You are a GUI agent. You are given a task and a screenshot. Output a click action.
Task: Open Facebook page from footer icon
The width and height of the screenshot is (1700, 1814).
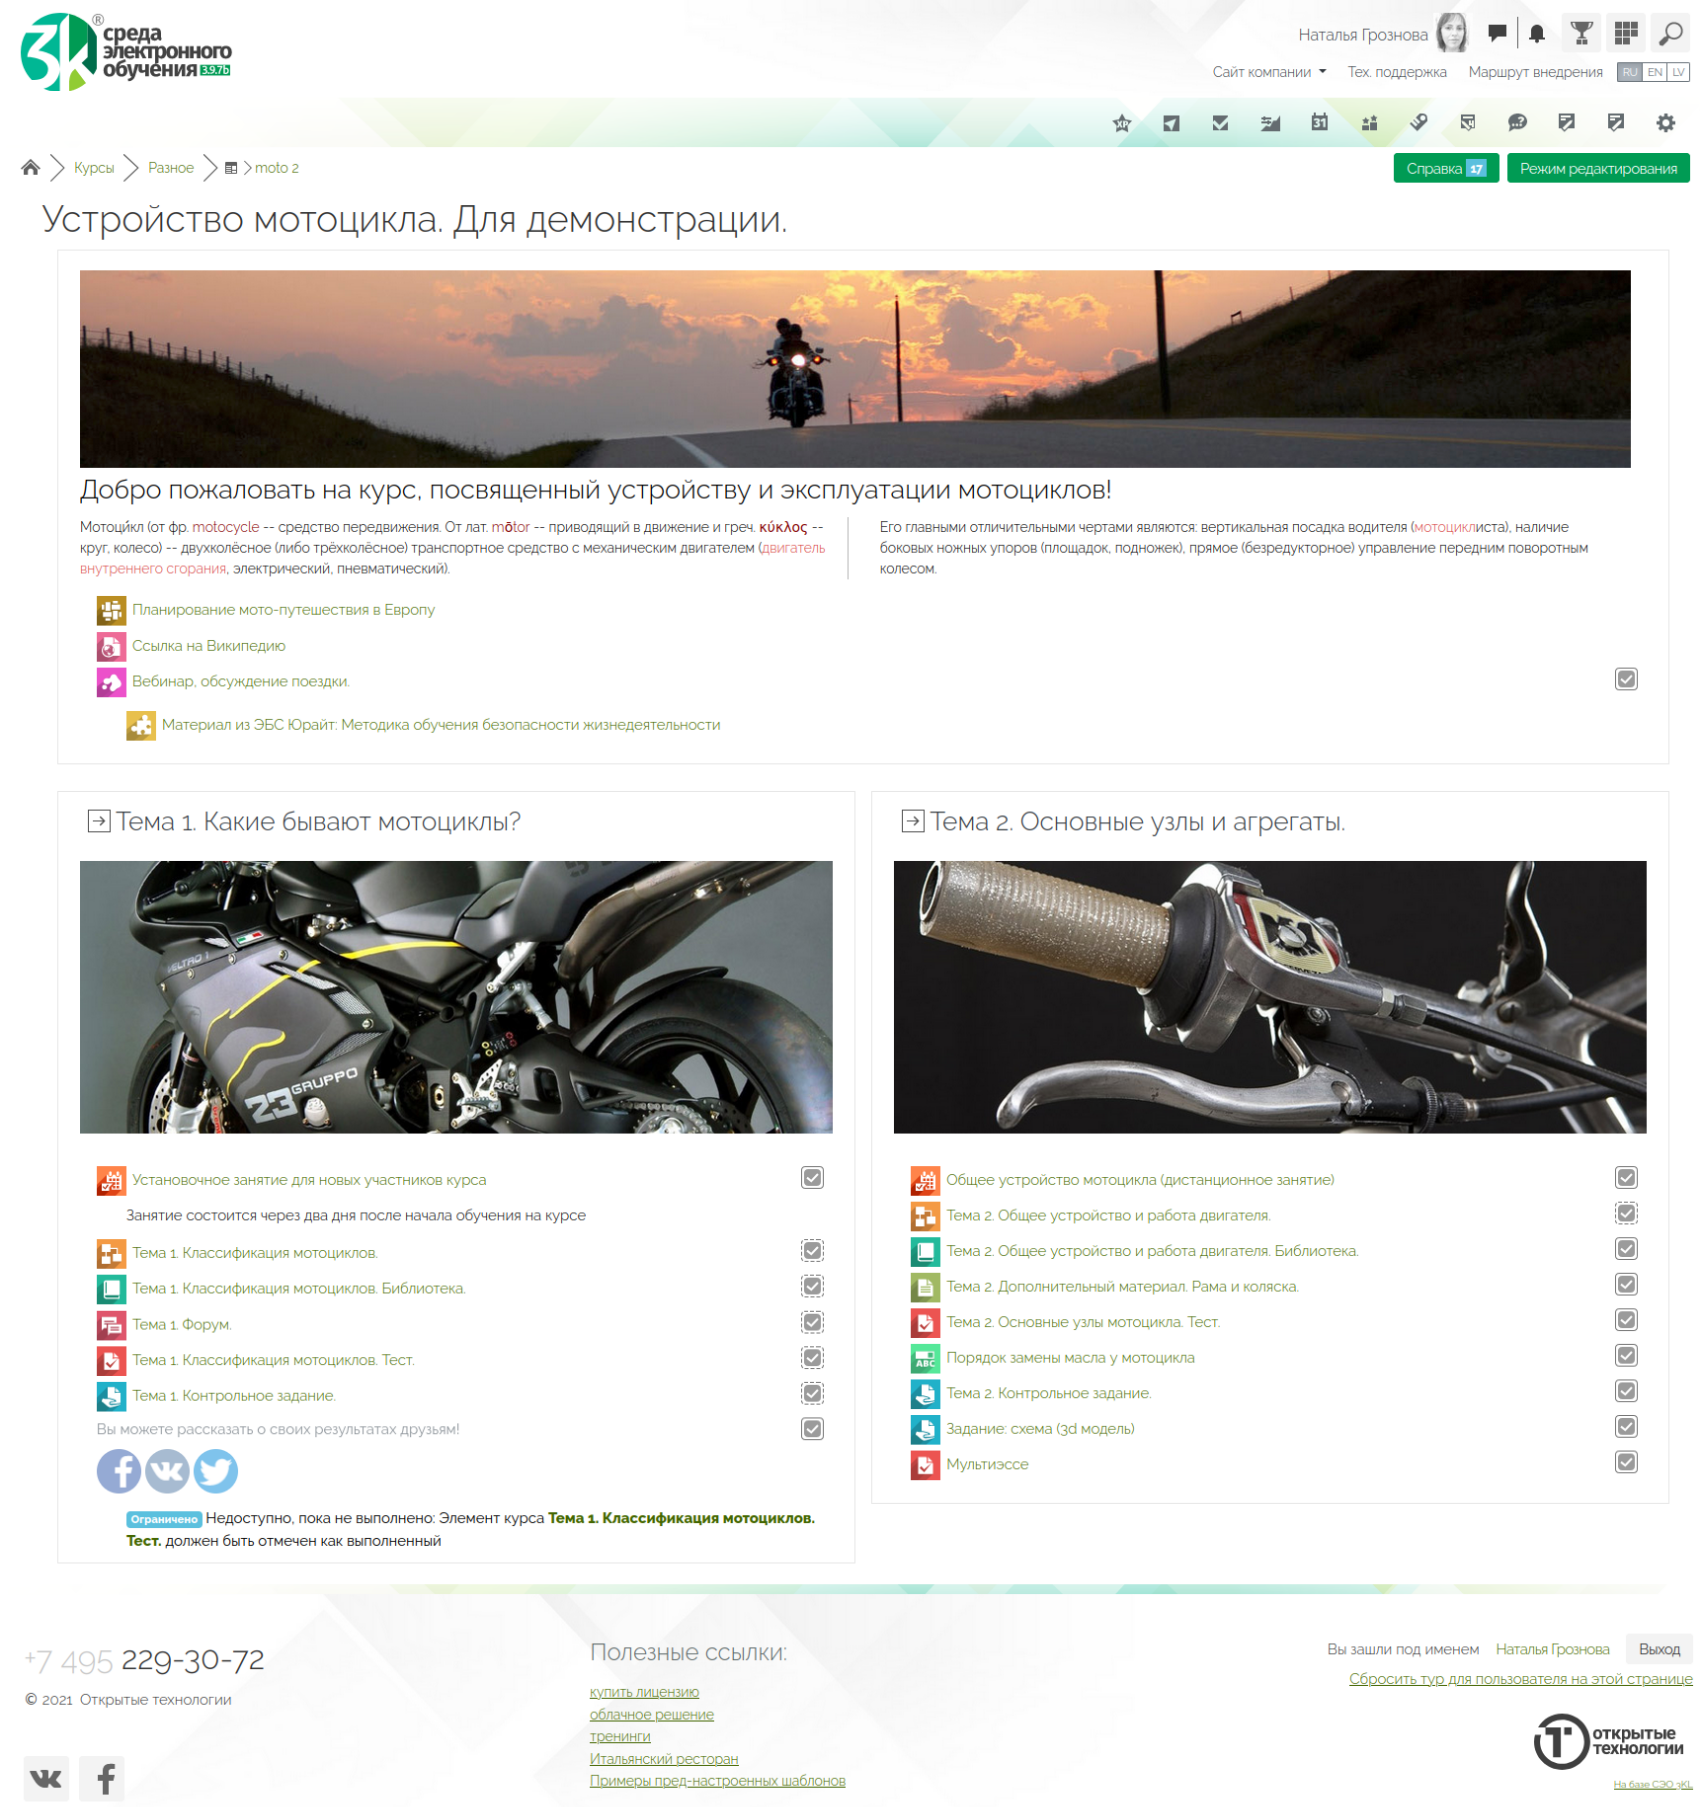click(102, 1778)
